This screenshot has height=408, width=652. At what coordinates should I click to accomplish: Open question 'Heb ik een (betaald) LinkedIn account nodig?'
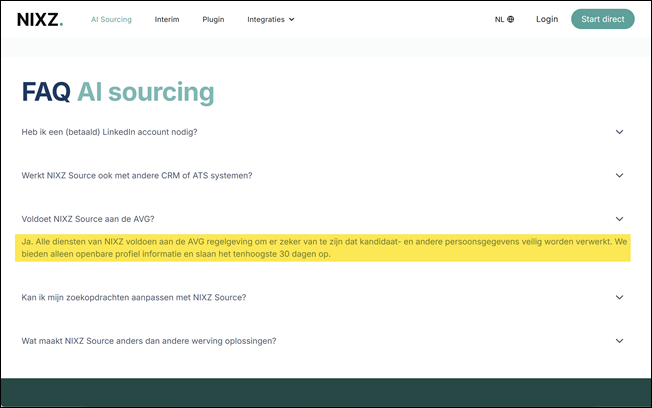tap(109, 132)
